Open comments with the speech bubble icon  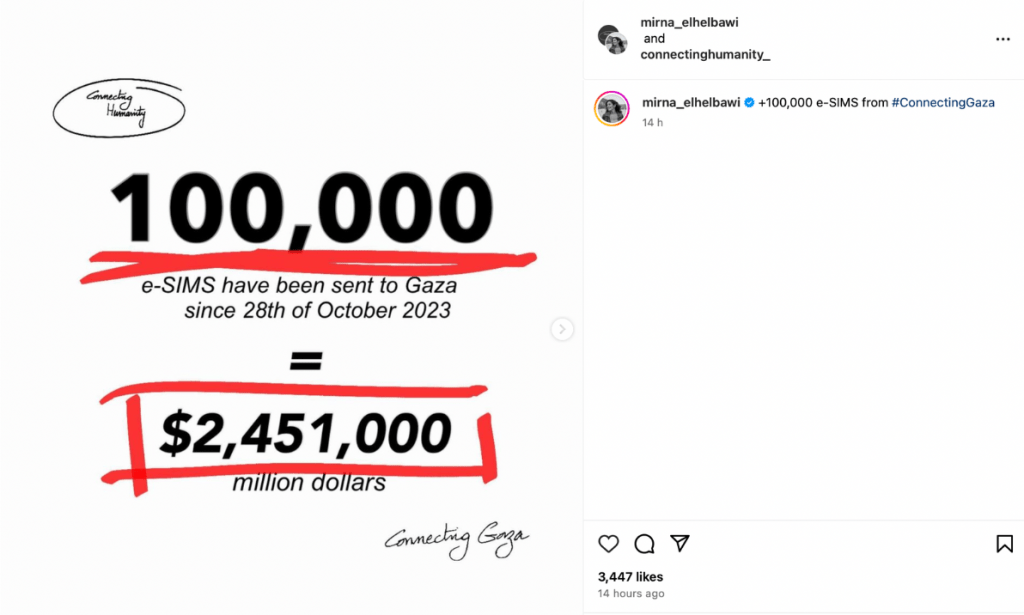645,544
